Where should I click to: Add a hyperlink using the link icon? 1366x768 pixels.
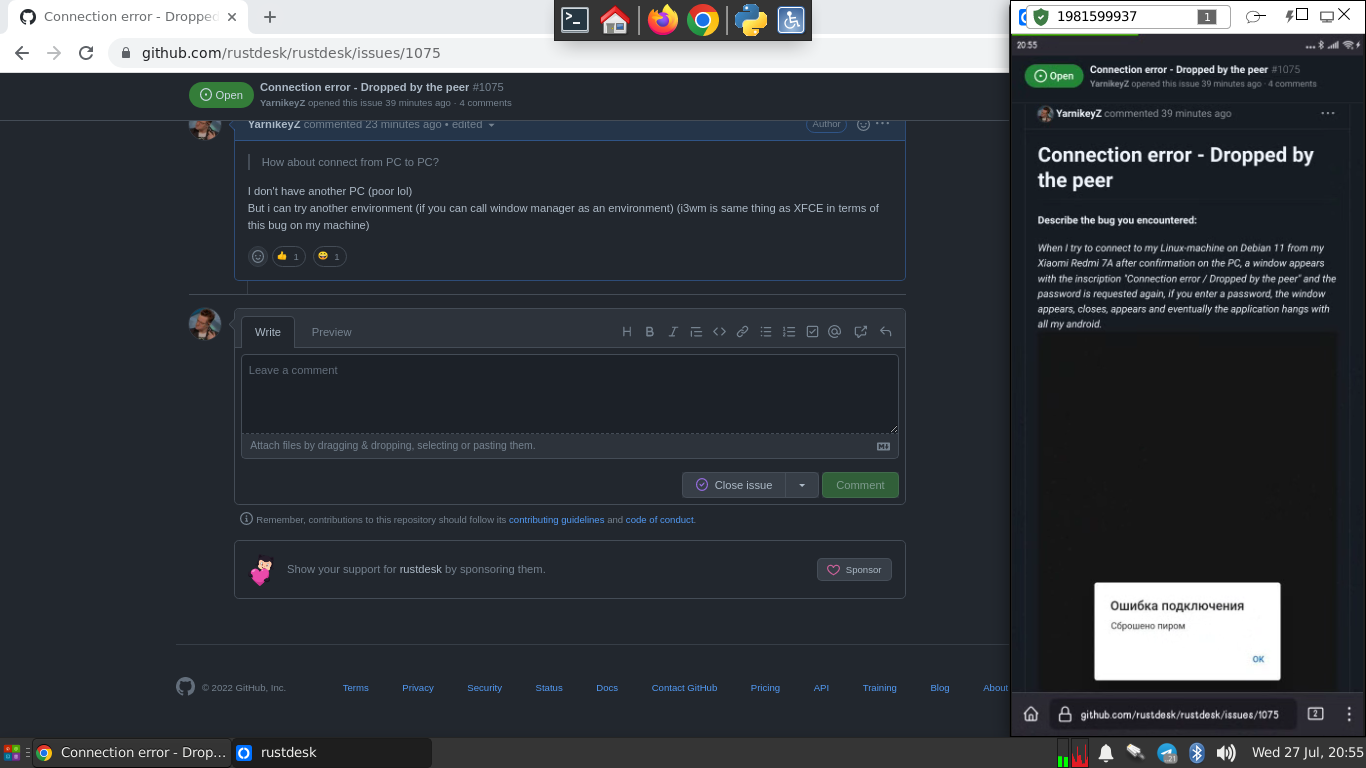tap(742, 331)
